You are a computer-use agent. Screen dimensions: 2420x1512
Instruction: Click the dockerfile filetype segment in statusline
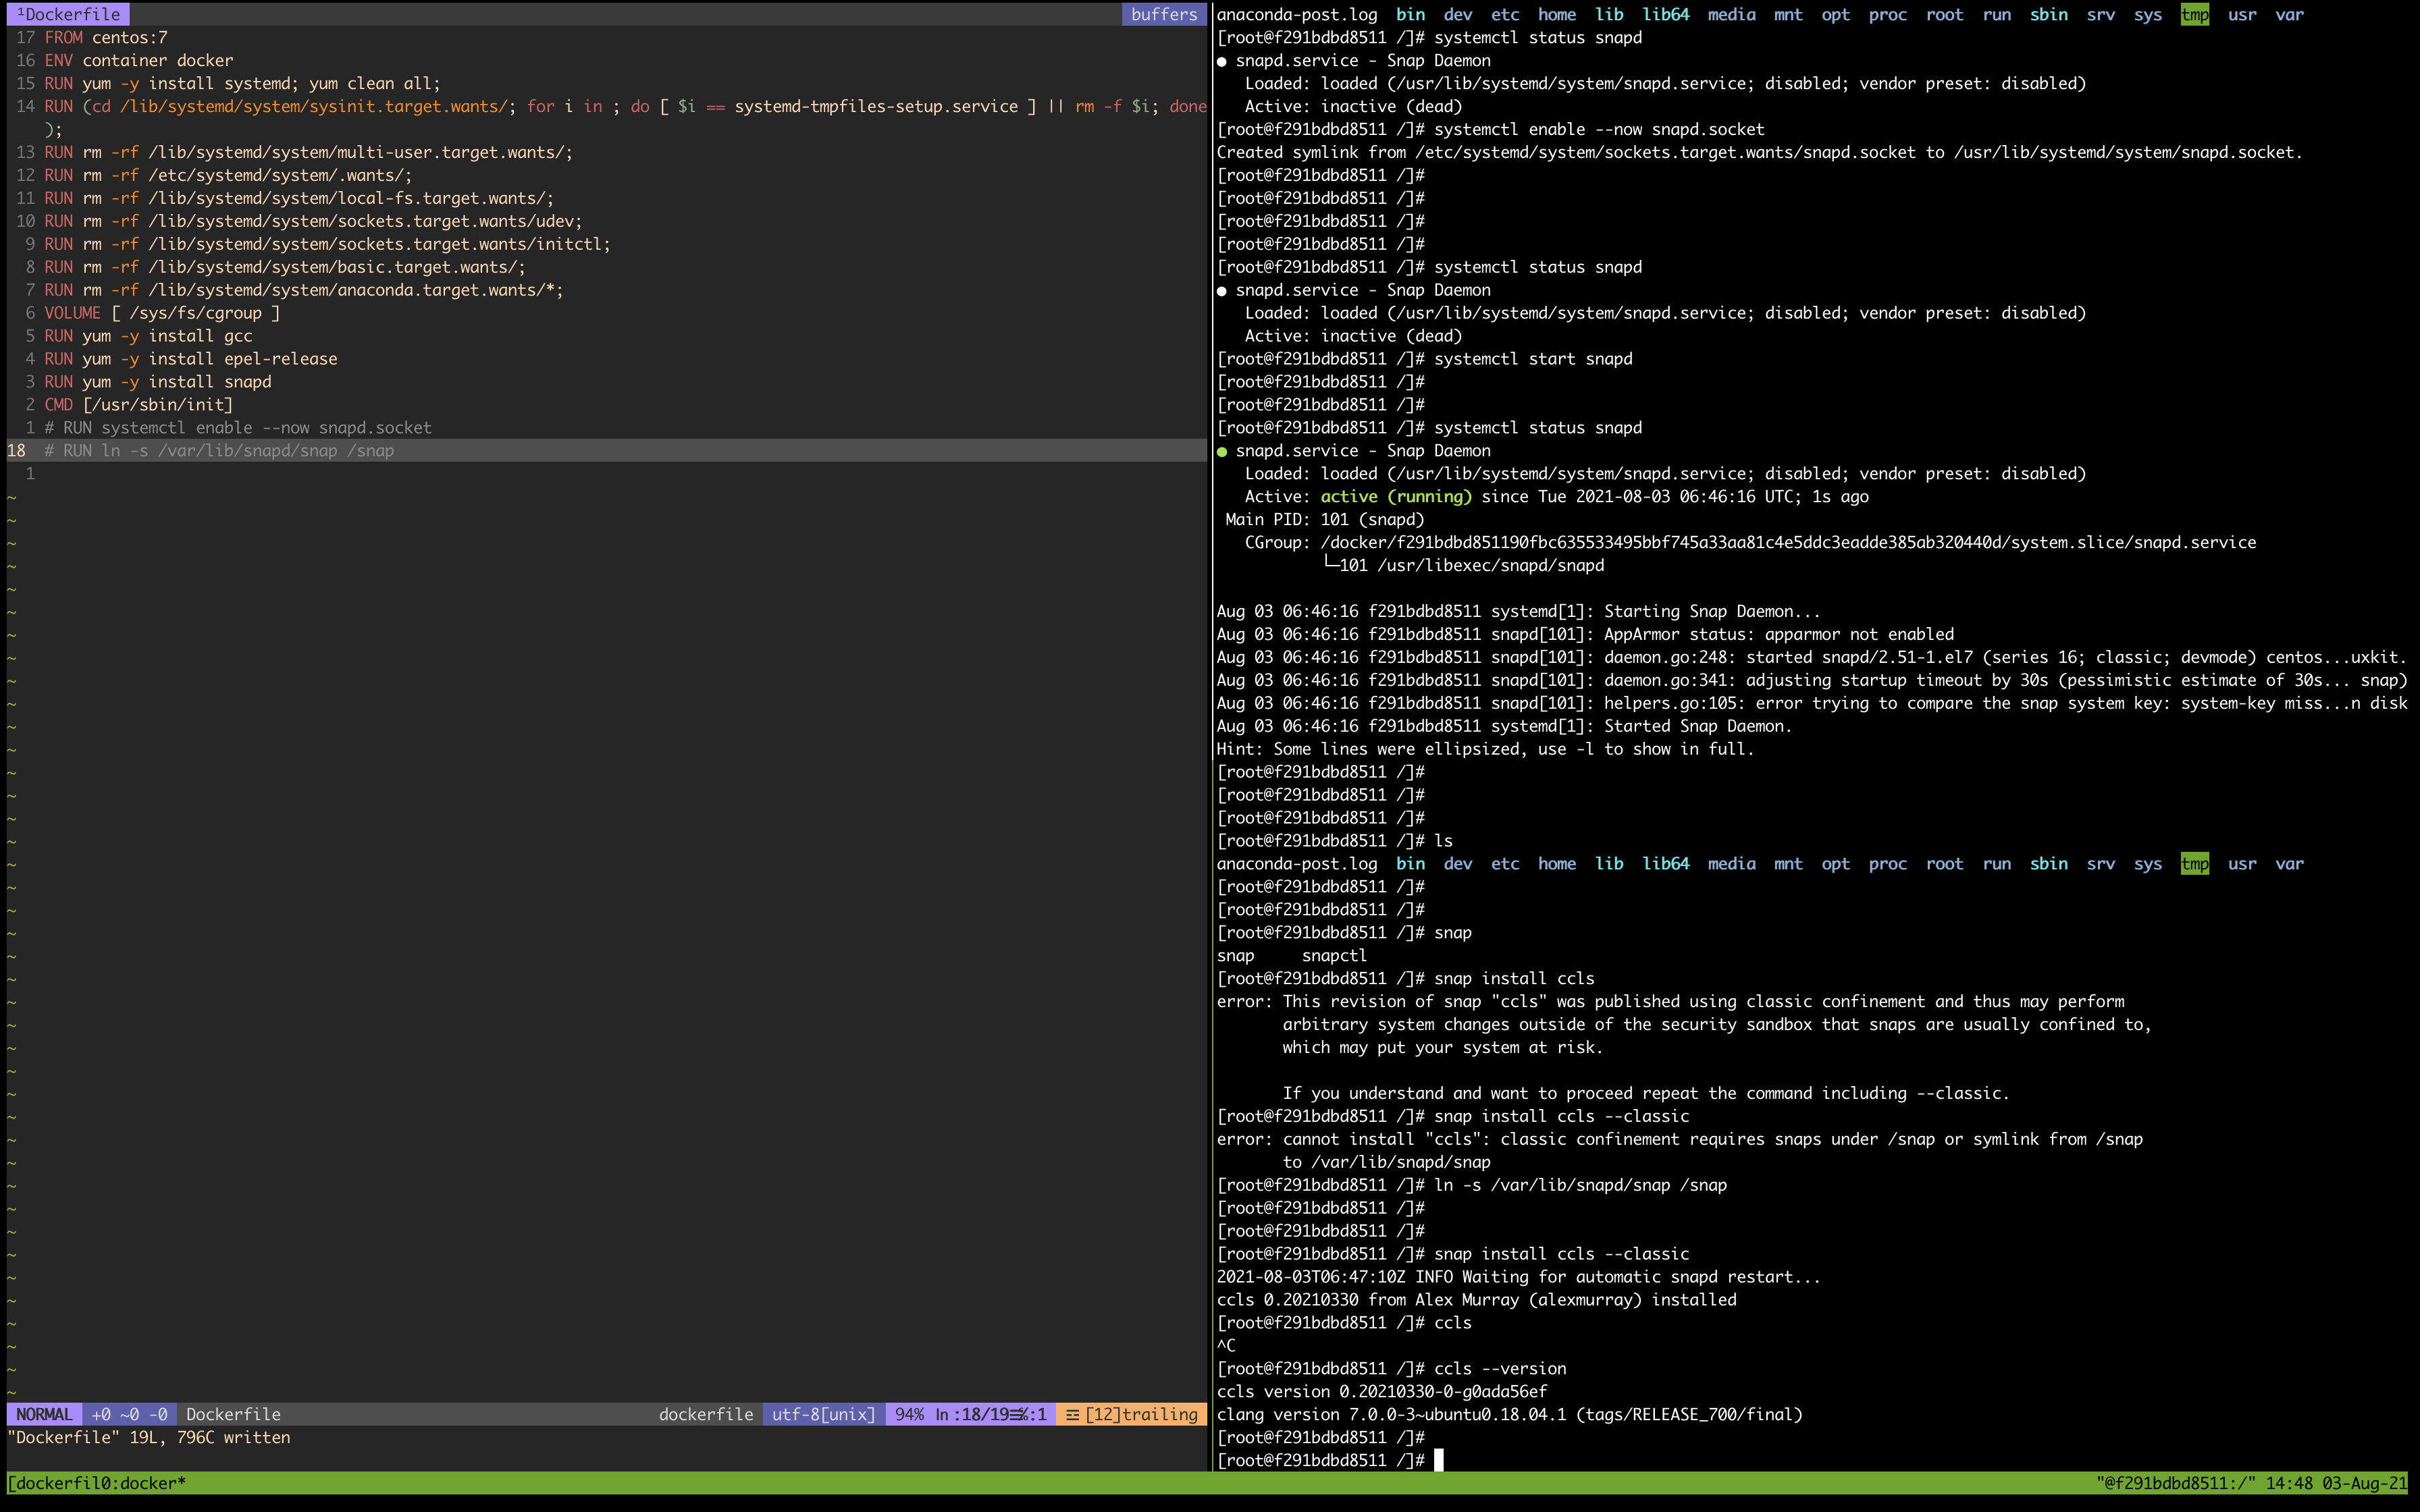pos(706,1414)
